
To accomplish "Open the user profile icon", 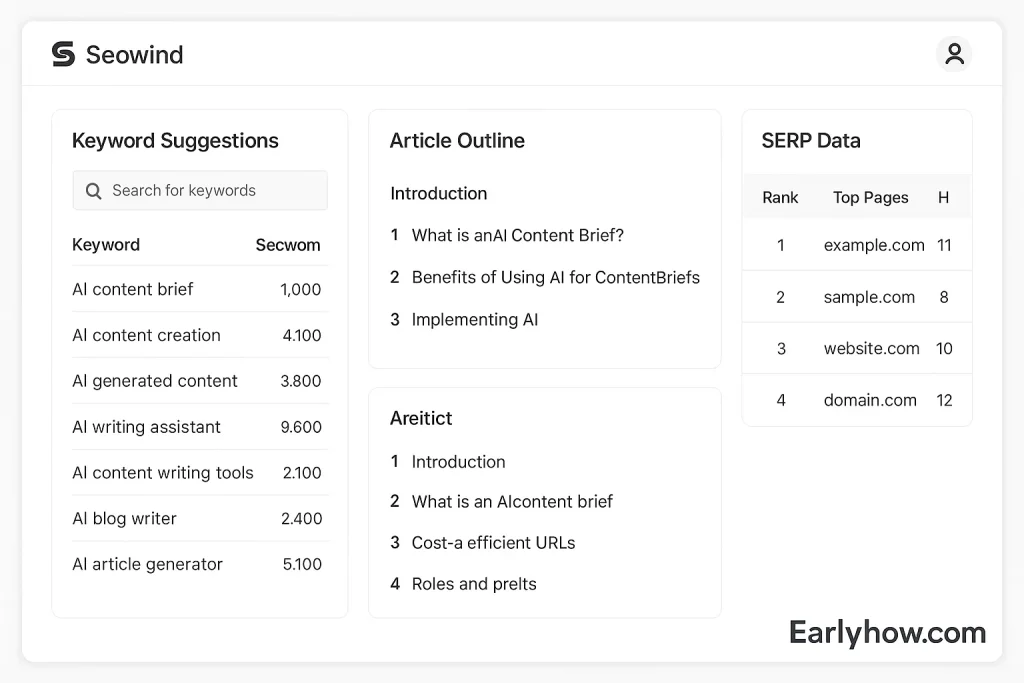I will pos(954,54).
